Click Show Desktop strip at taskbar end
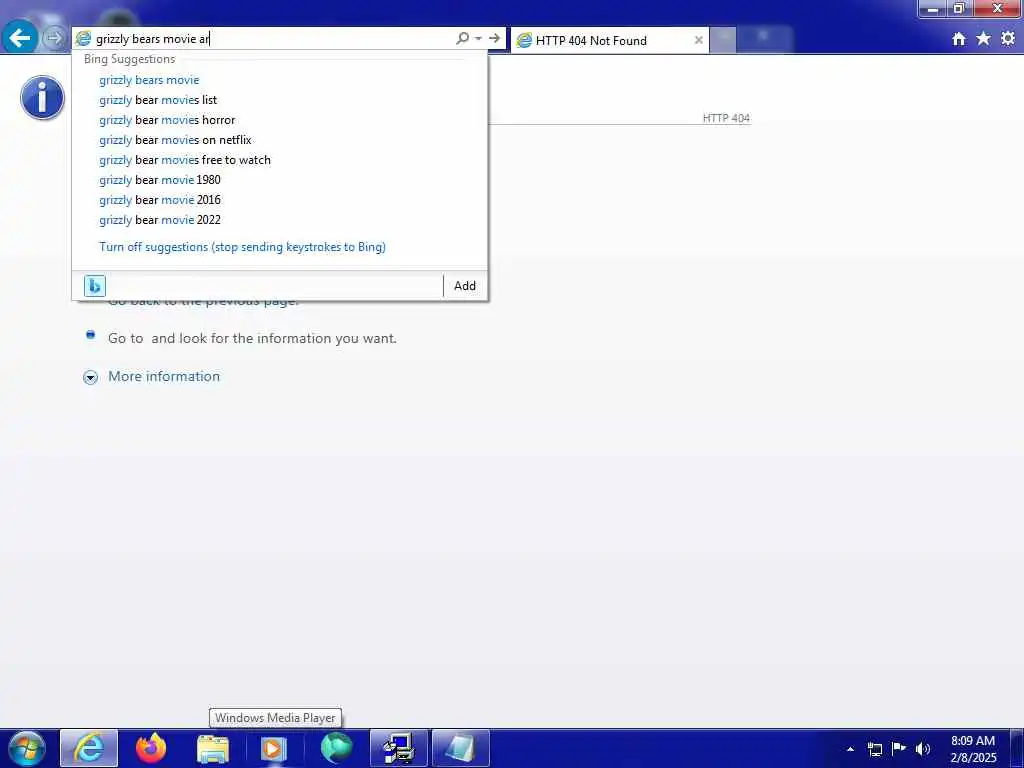1024x768 pixels. point(1017,748)
